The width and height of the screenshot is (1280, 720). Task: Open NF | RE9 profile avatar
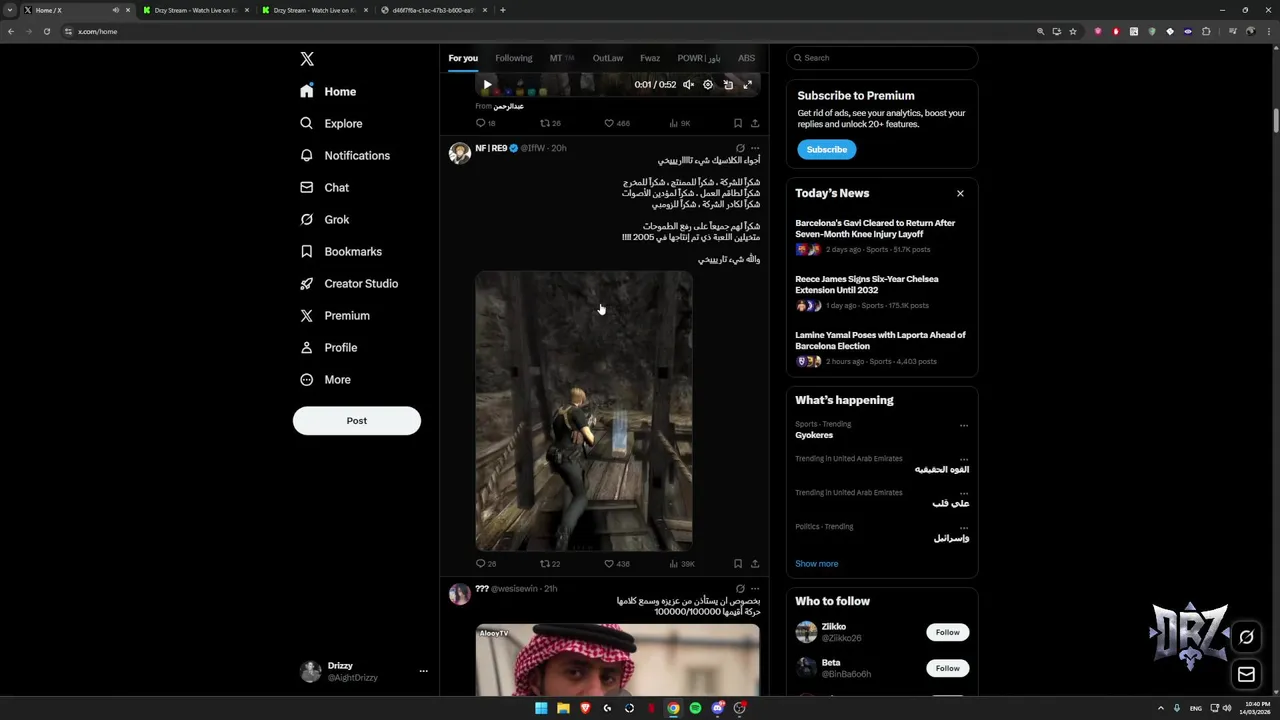(460, 153)
